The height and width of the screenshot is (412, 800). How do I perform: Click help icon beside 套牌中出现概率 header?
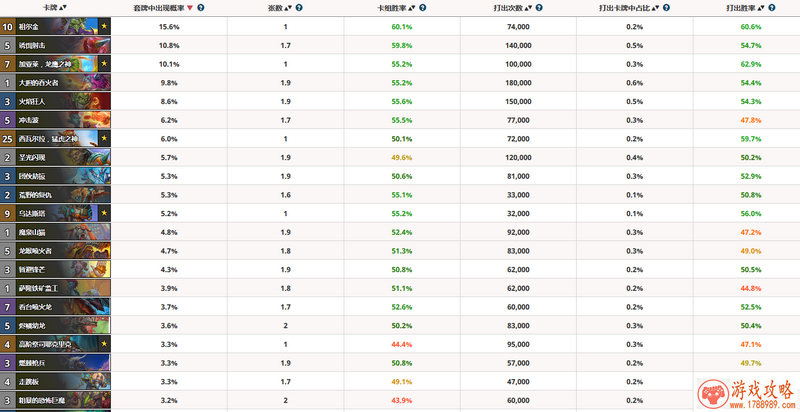(x=202, y=8)
